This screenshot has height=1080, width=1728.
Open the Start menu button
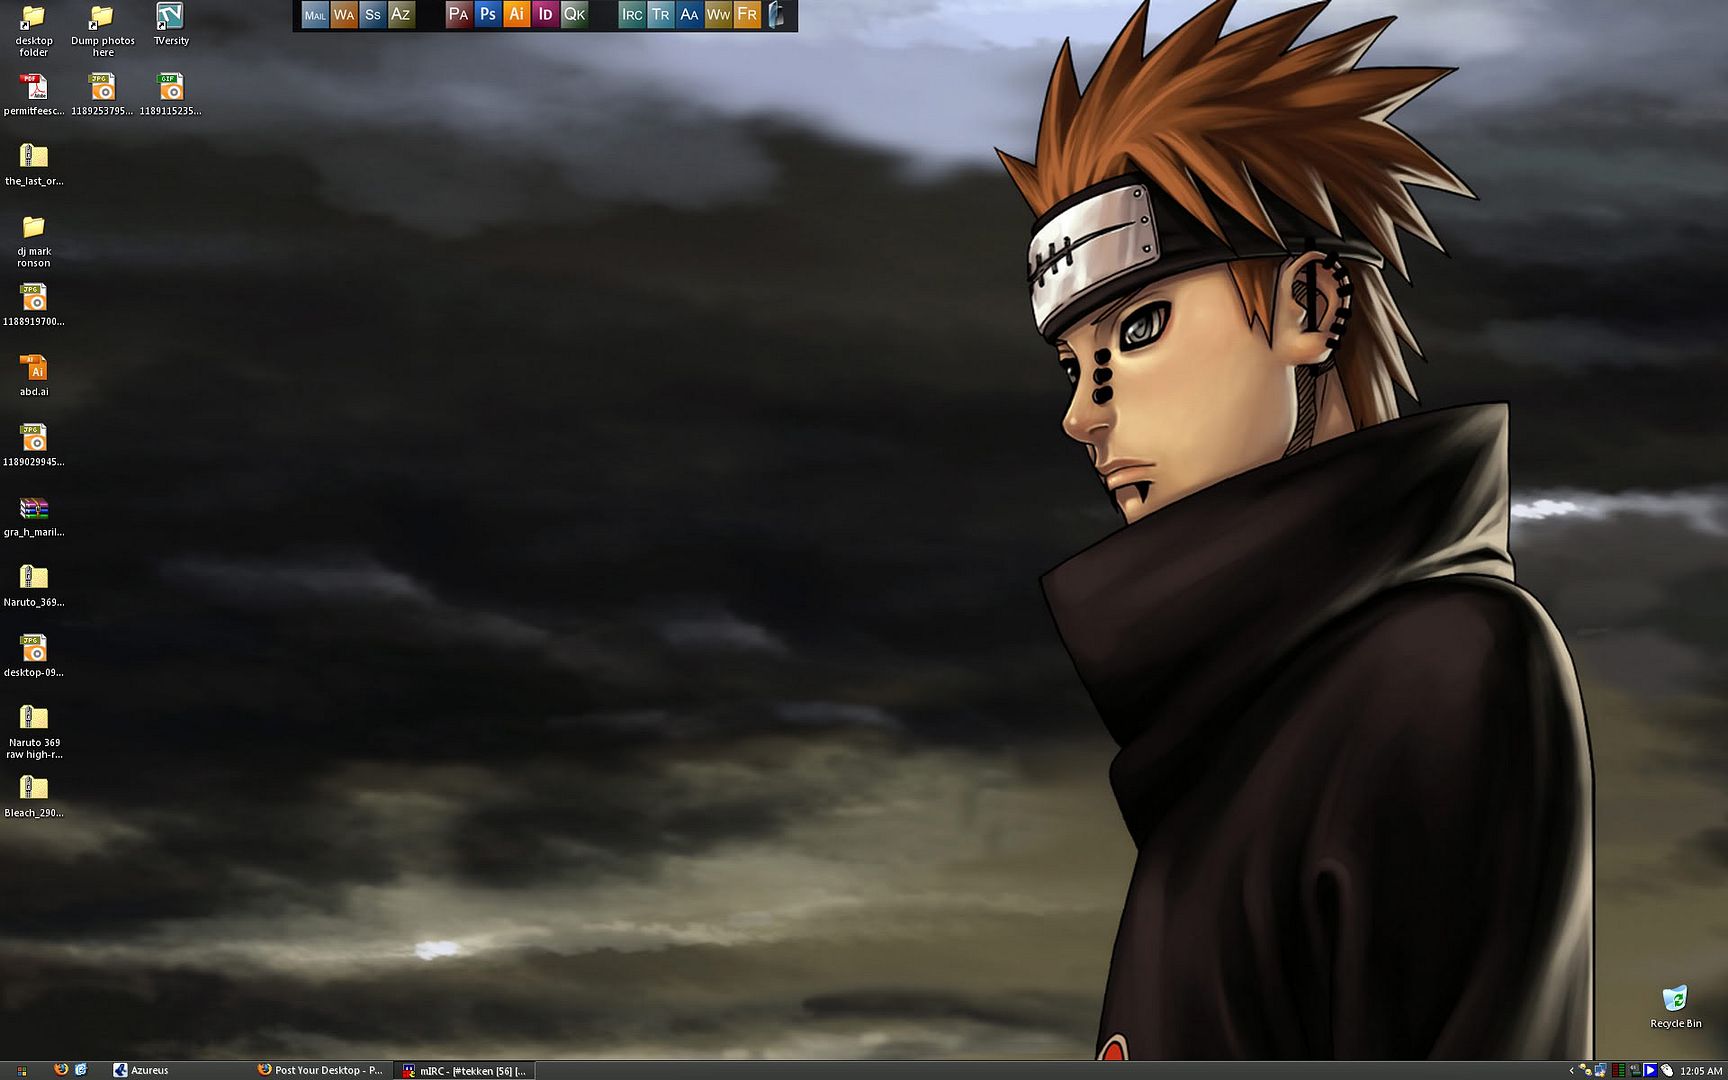pos(21,1070)
